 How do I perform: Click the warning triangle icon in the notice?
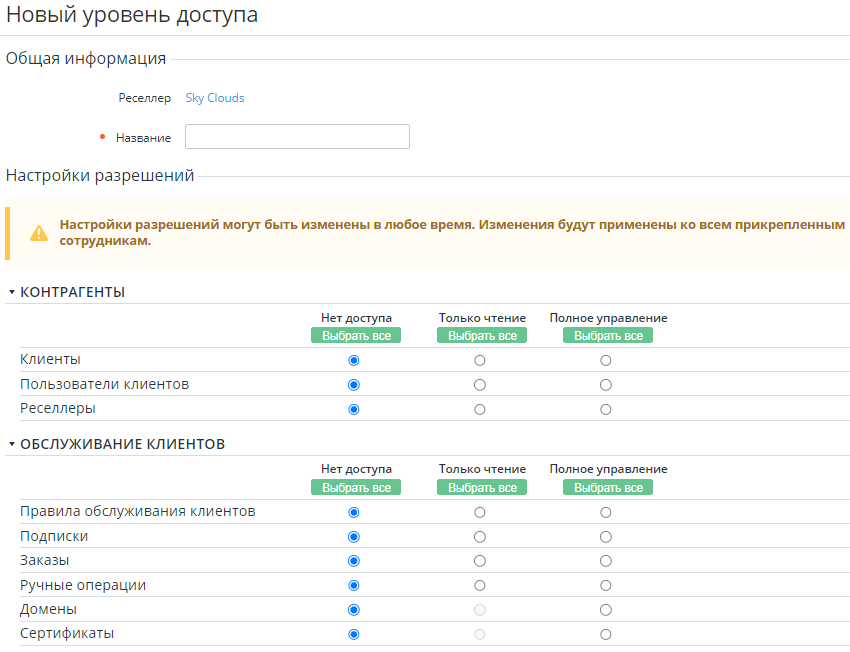pos(39,233)
